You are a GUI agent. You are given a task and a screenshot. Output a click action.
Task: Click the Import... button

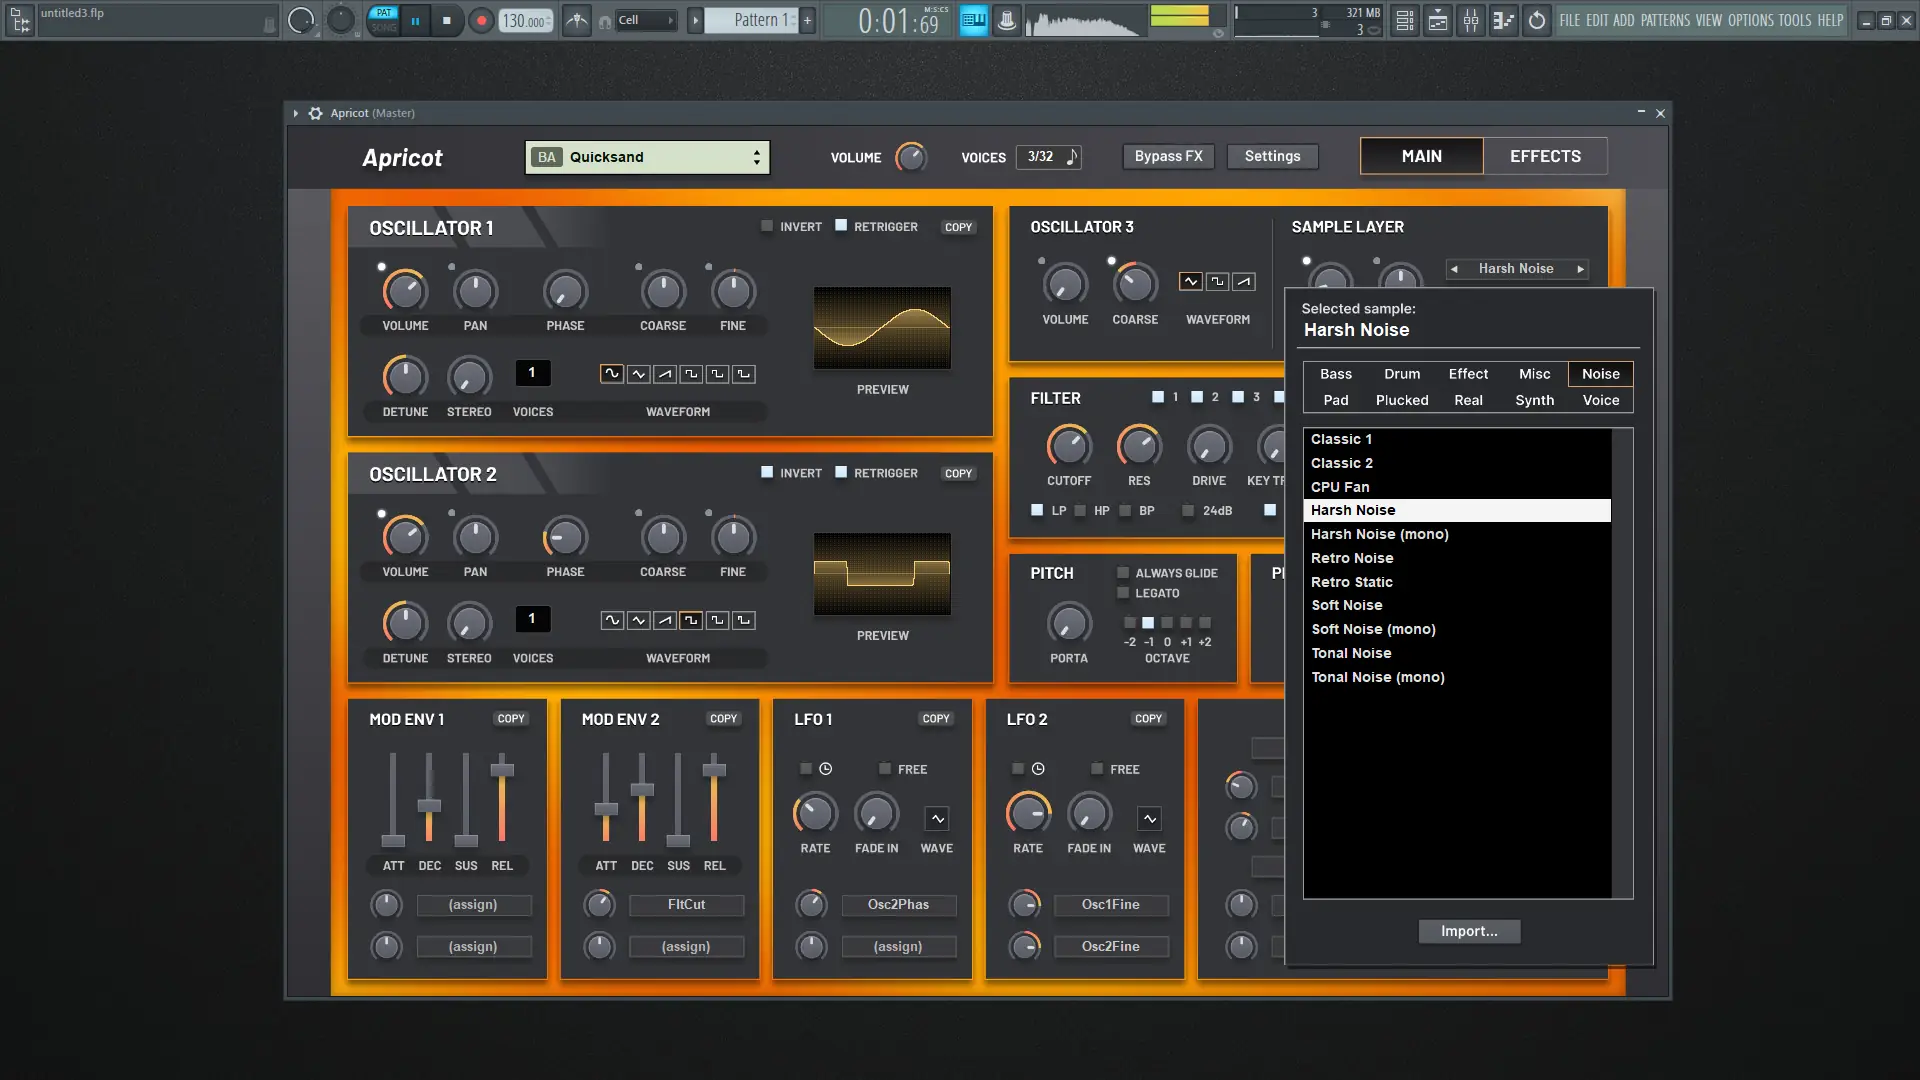(1469, 931)
